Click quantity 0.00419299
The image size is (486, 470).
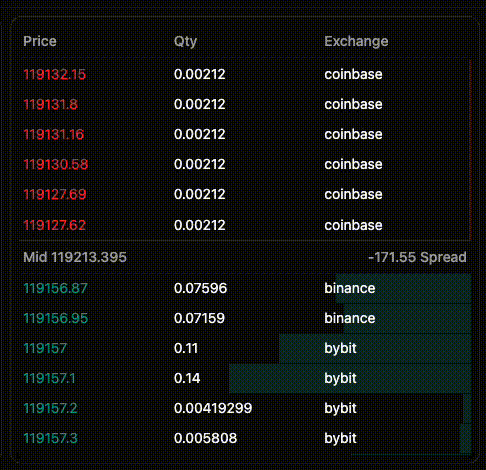click(213, 408)
